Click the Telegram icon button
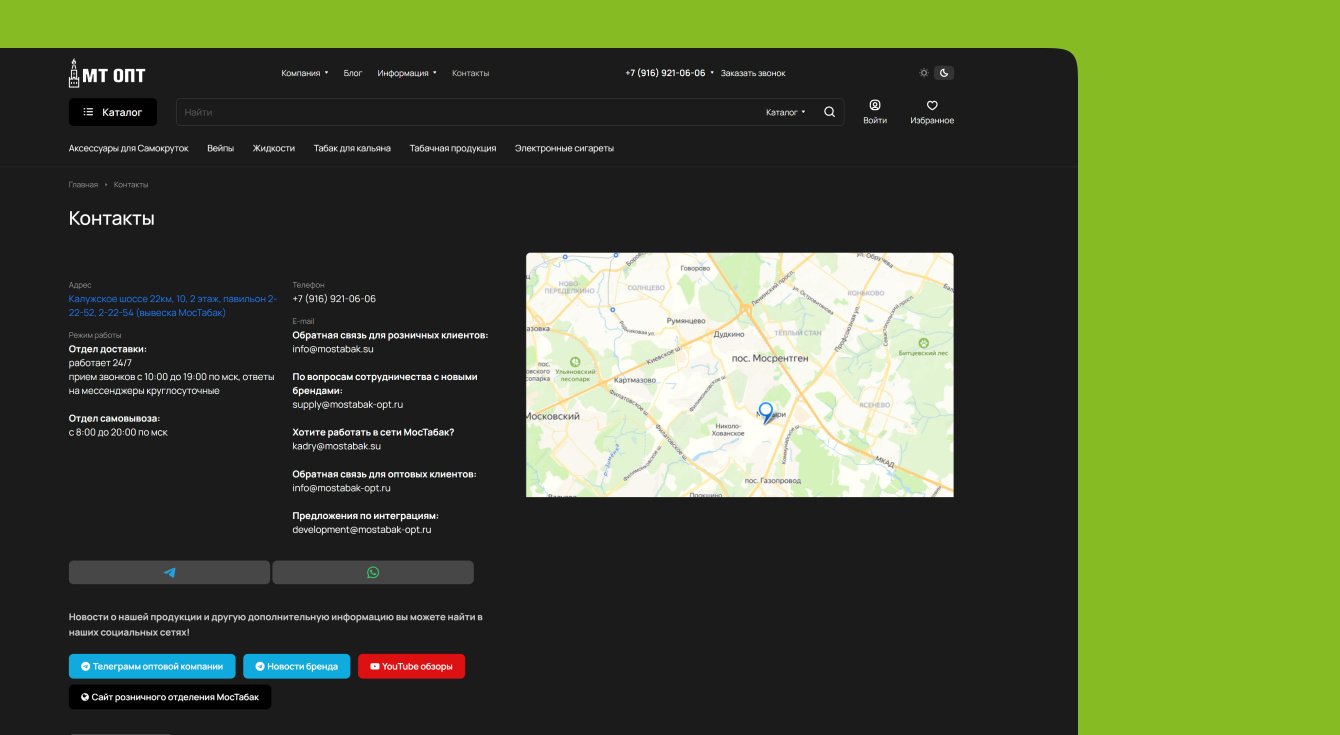The height and width of the screenshot is (735, 1340). pyautogui.click(x=169, y=573)
